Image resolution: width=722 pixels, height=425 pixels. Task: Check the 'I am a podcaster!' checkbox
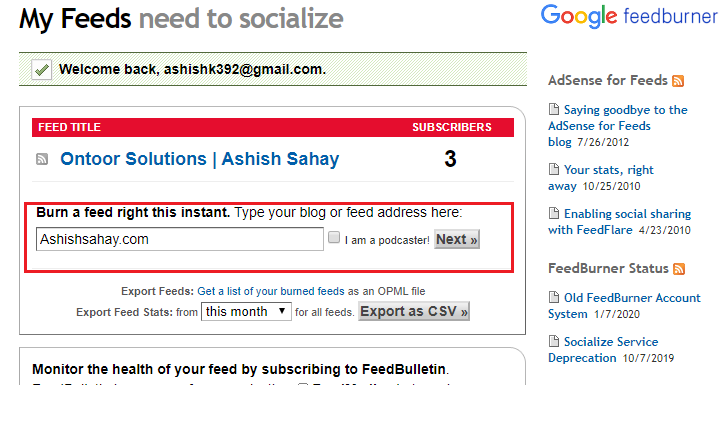click(334, 239)
